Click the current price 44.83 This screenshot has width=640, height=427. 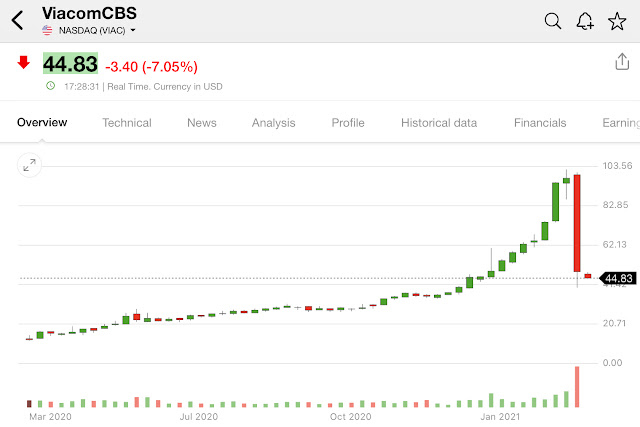tap(71, 64)
